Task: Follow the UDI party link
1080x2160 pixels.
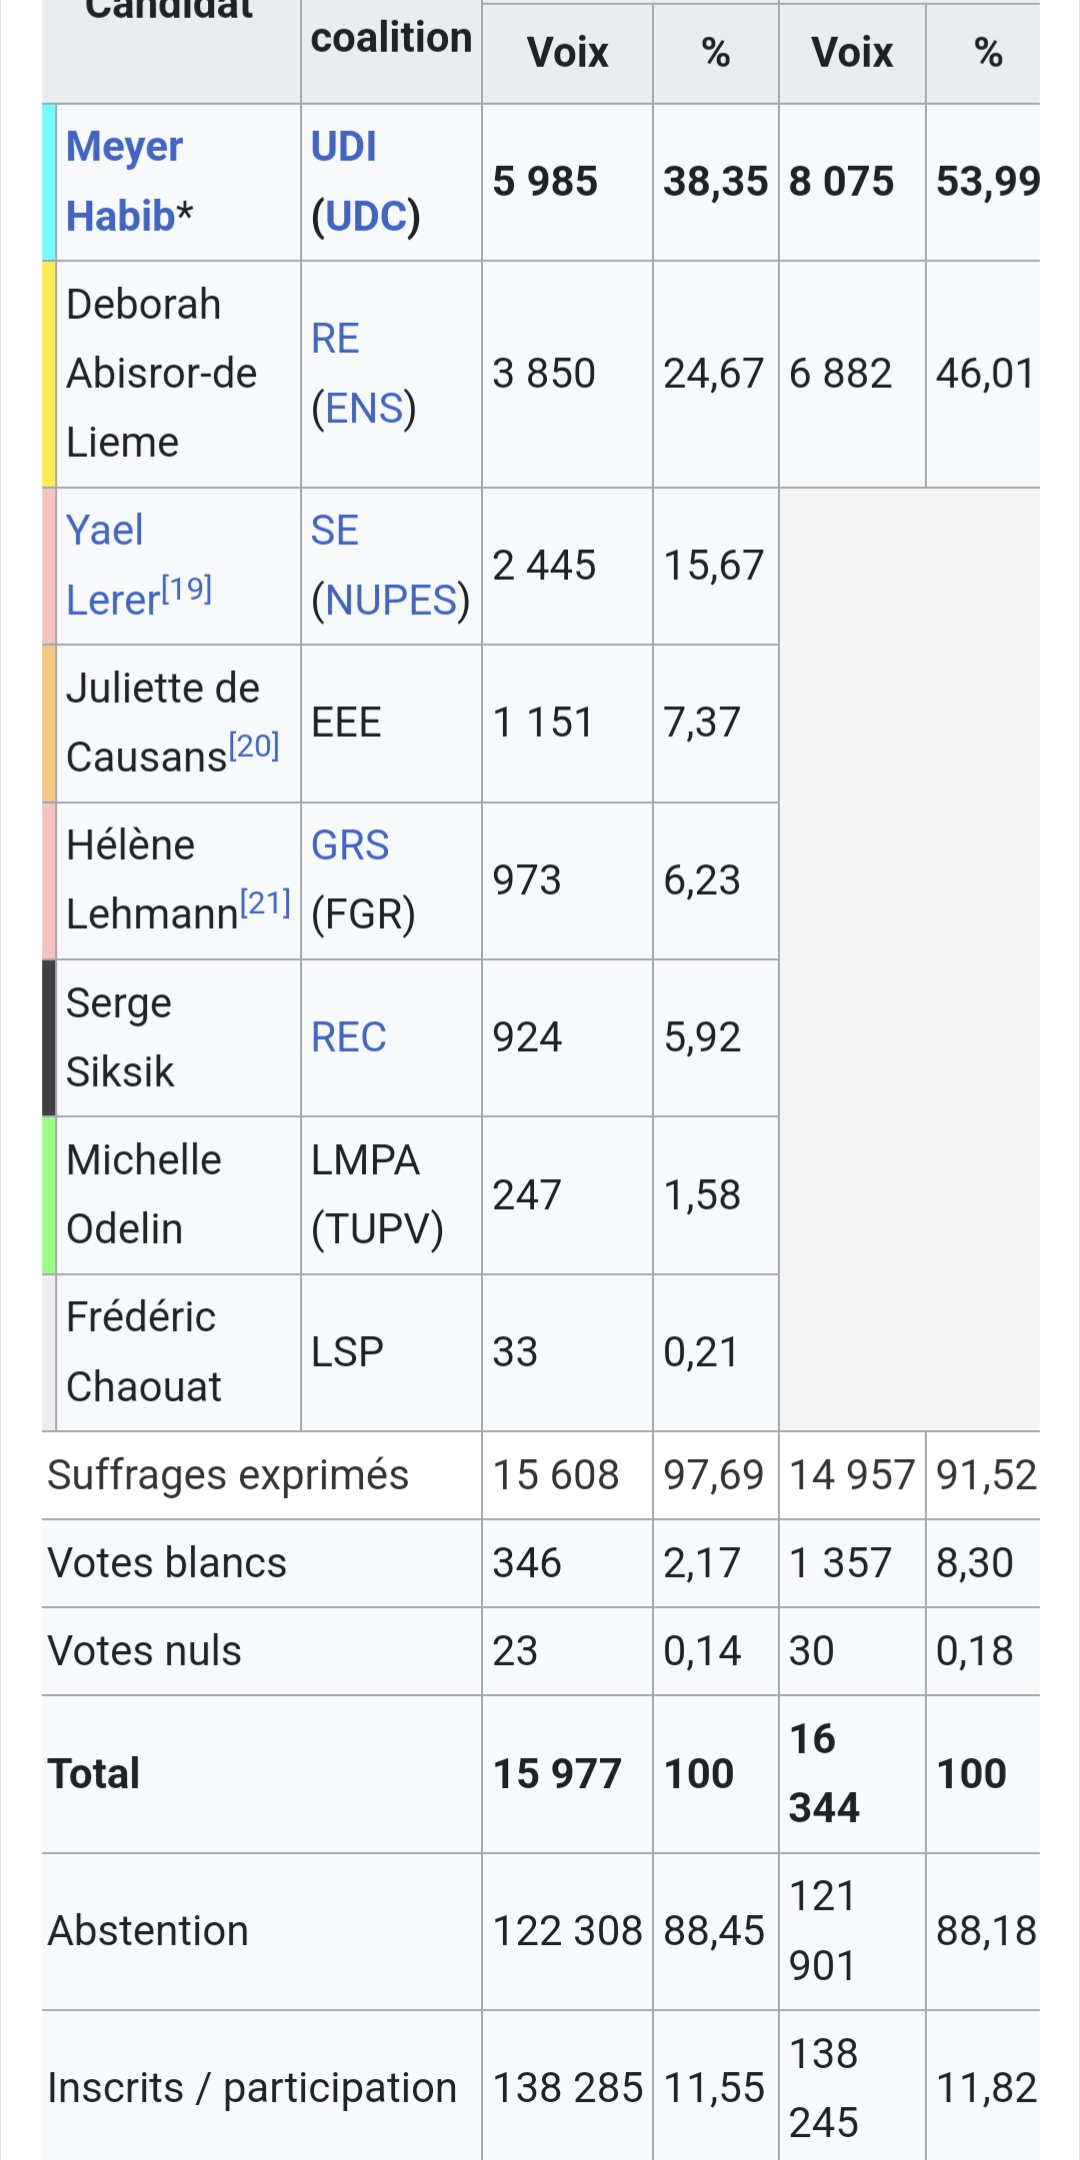Action: coord(343,147)
